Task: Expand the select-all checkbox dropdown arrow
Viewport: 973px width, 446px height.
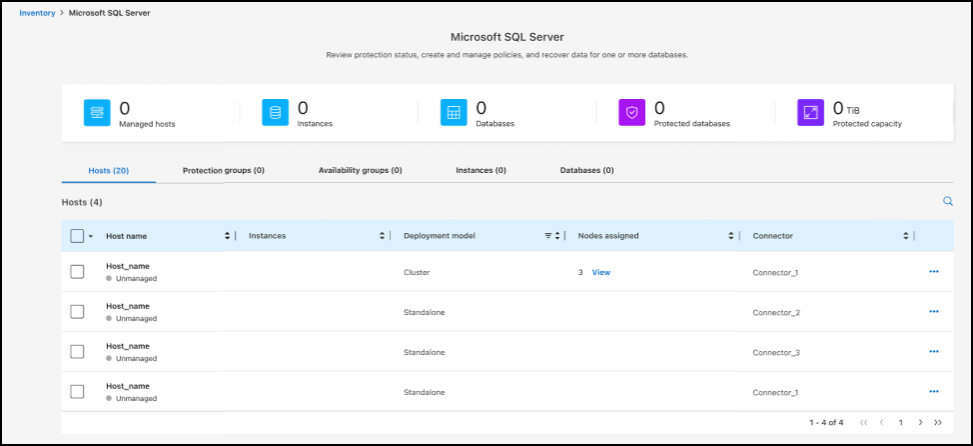Action: coord(91,237)
